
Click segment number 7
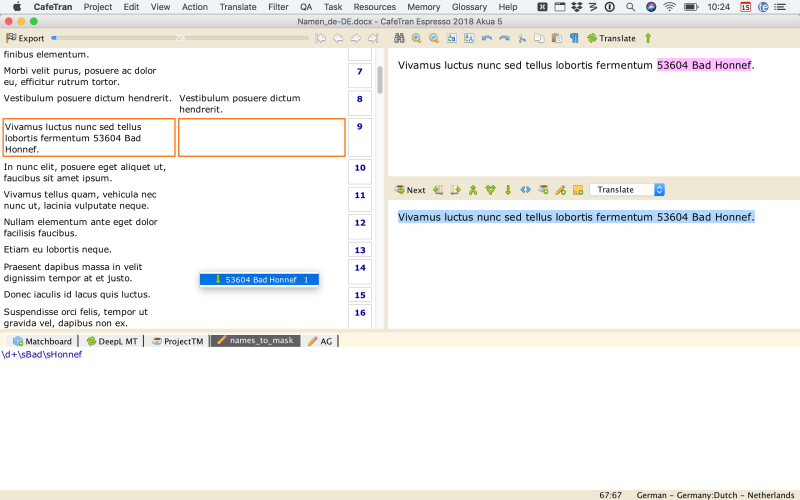tap(360, 75)
